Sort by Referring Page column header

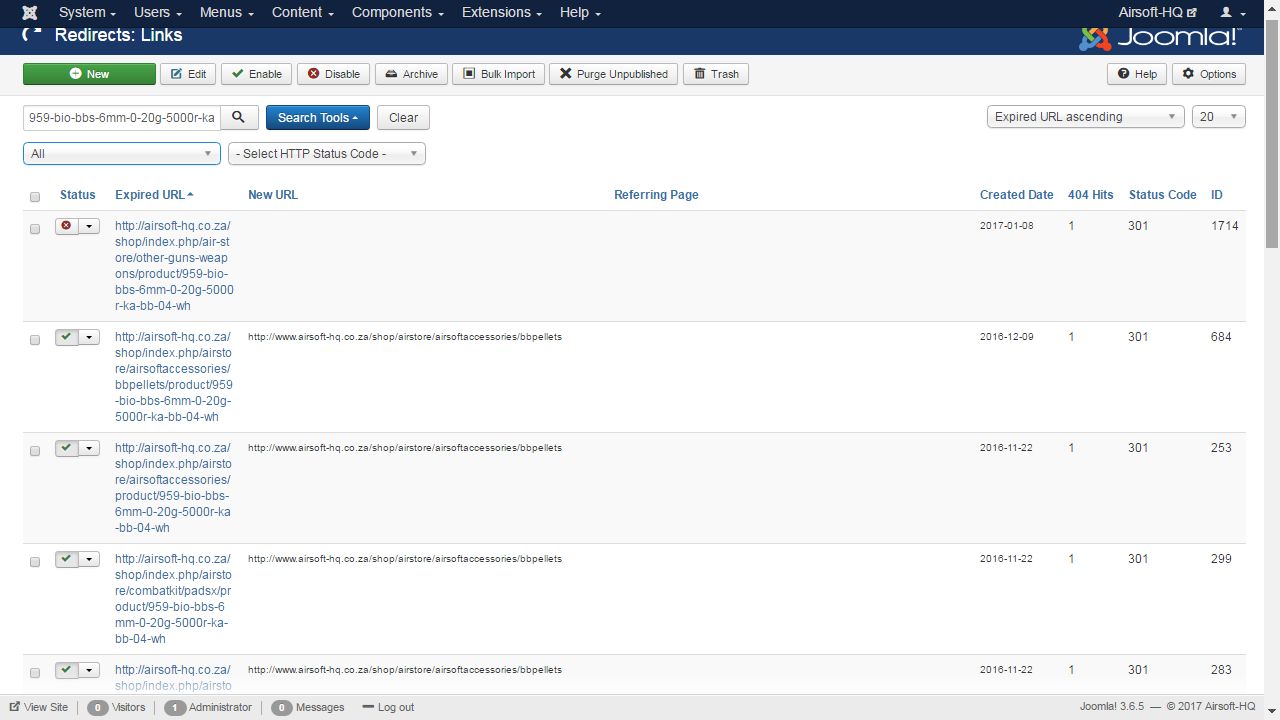tap(656, 195)
